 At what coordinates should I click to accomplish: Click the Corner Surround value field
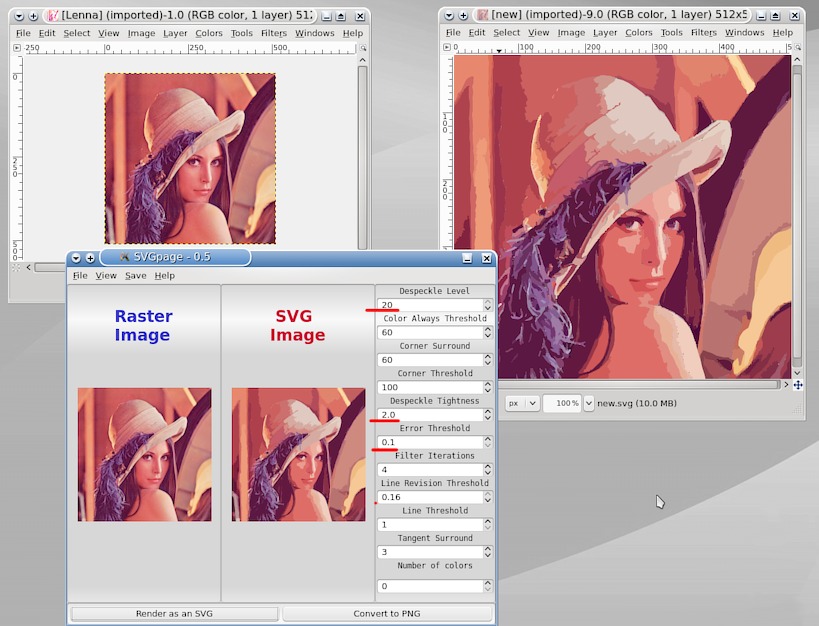[x=430, y=360]
